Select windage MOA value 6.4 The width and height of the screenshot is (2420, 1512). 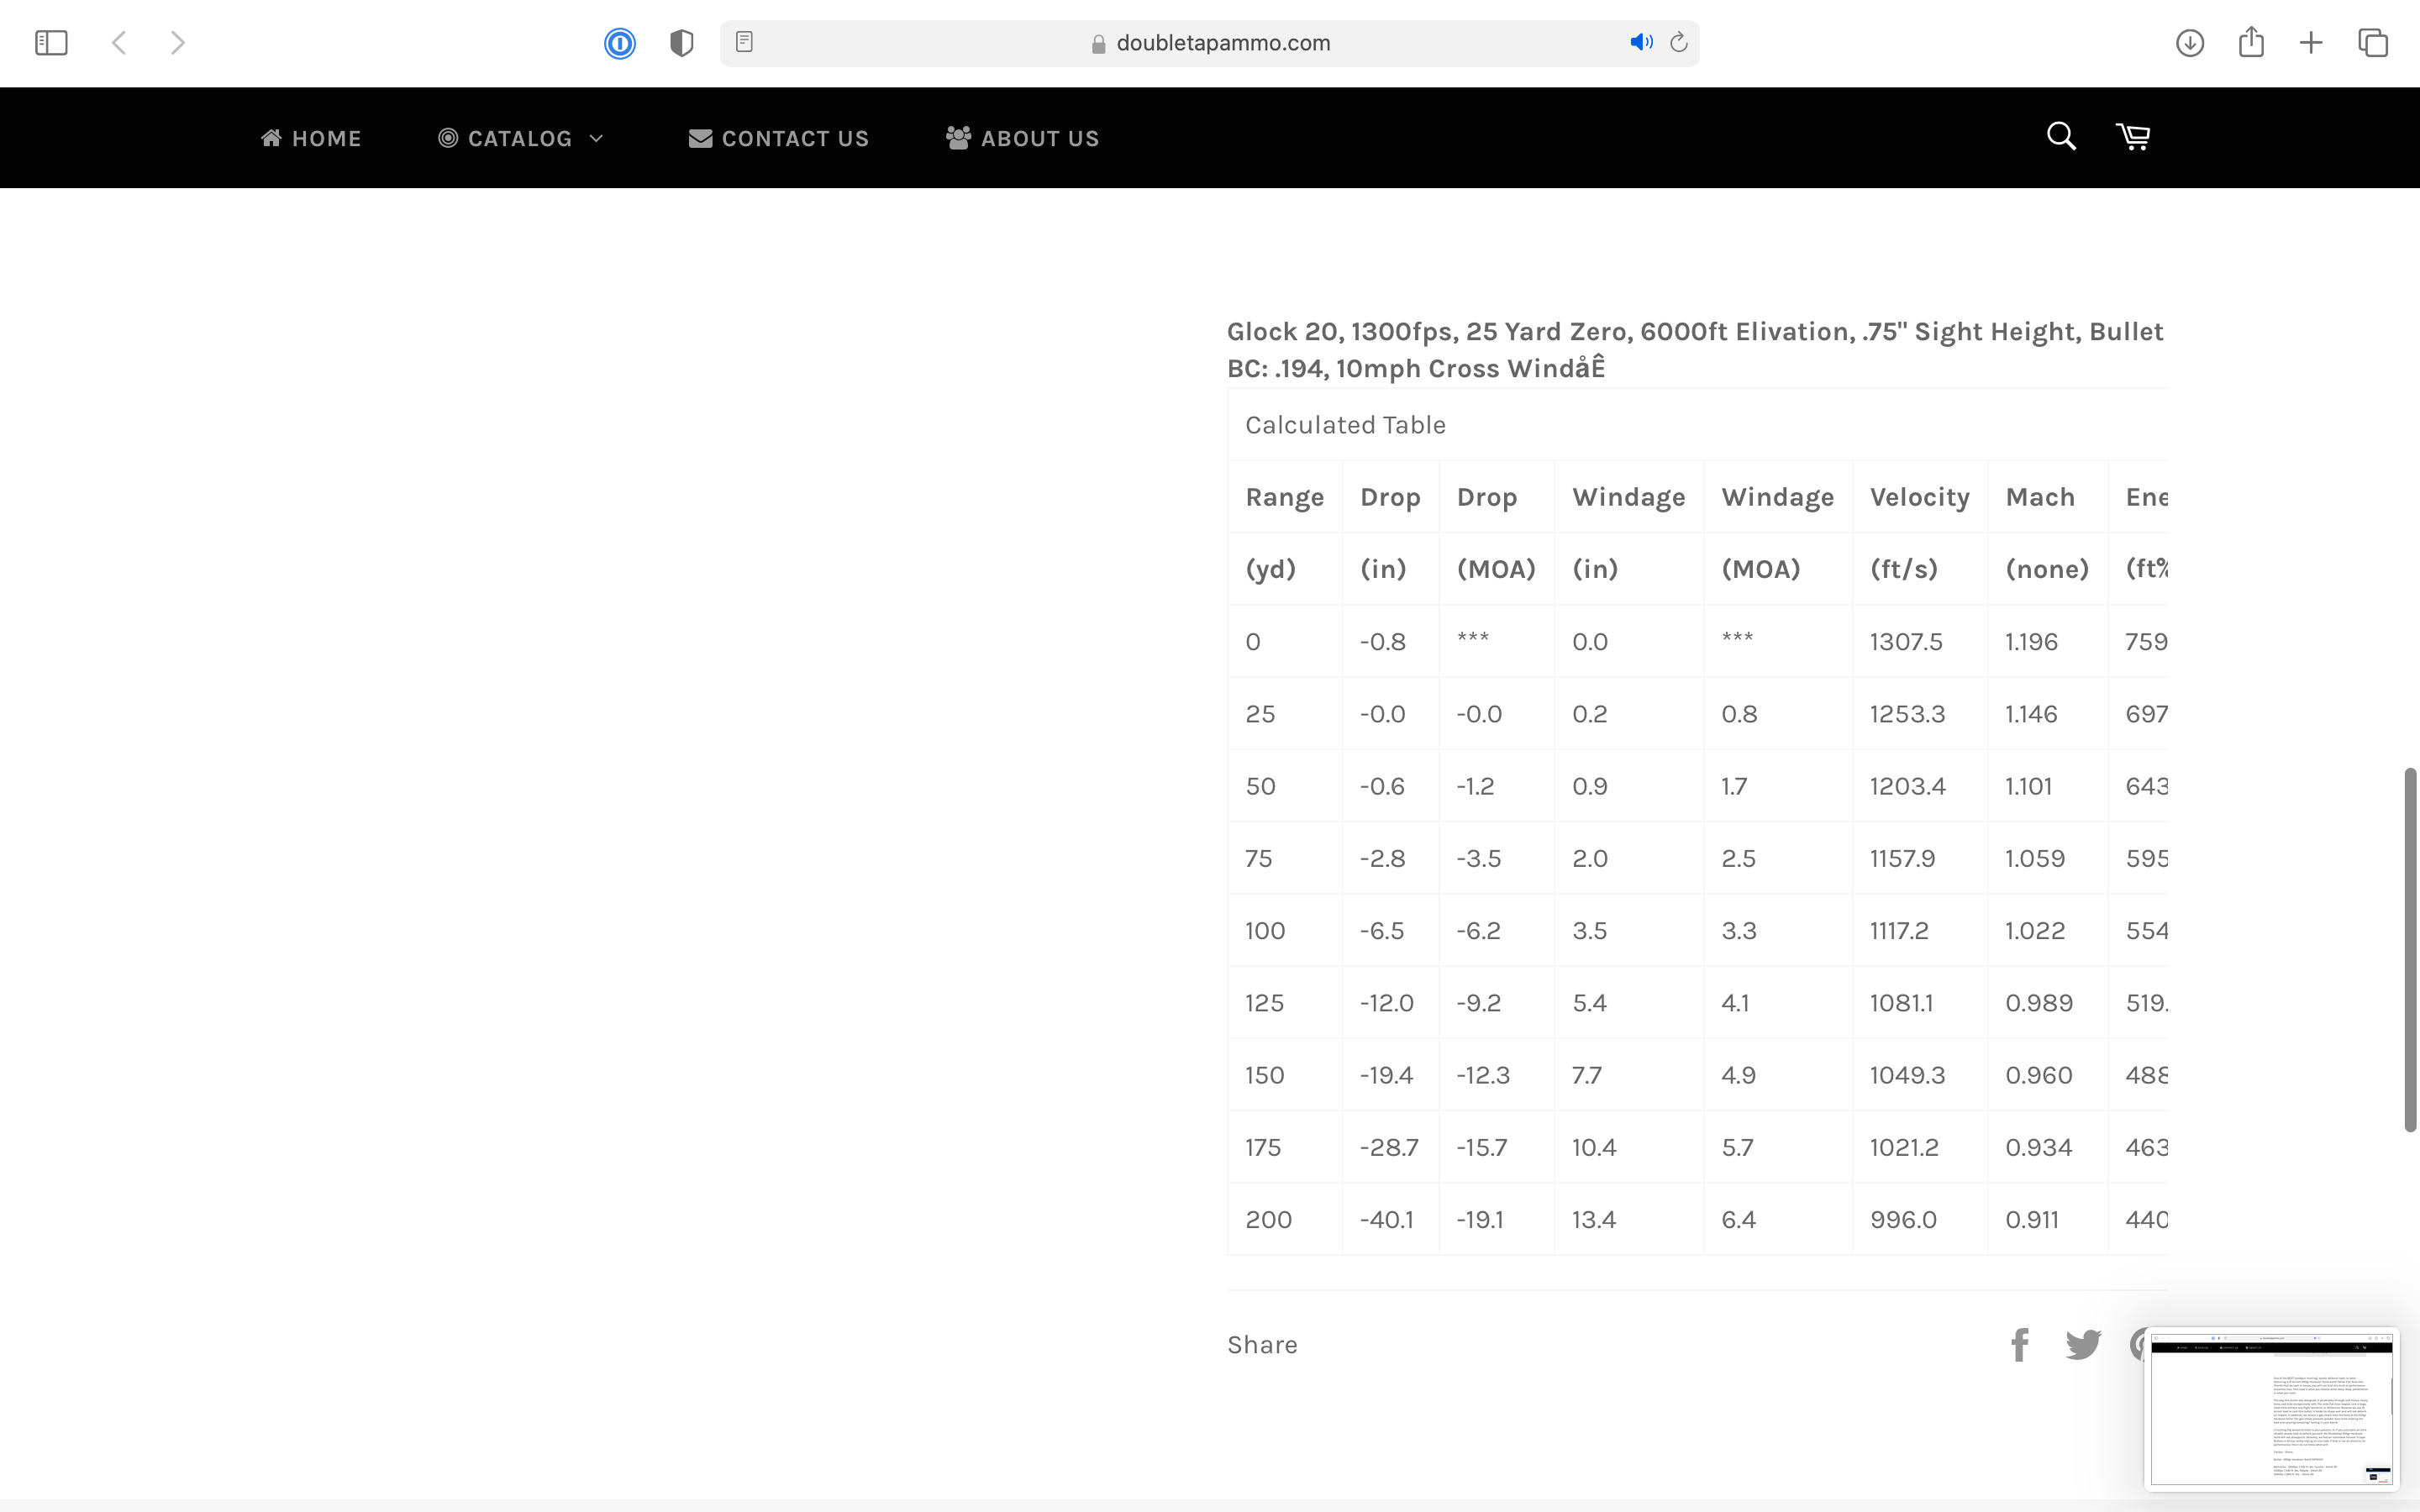click(1738, 1220)
